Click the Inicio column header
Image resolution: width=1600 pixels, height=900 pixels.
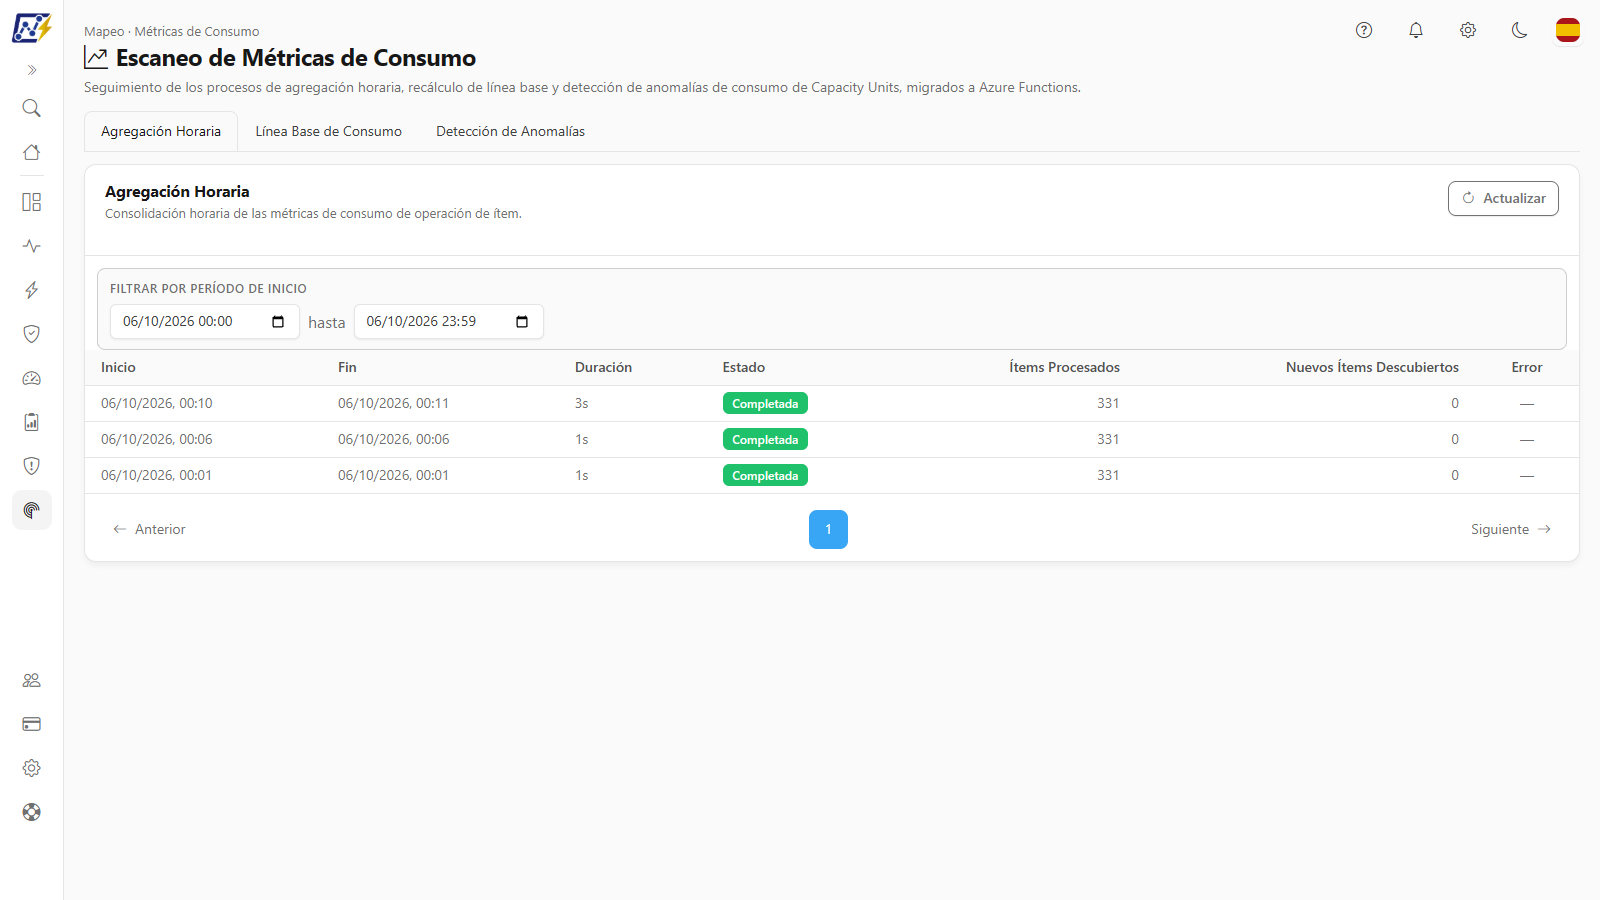[118, 367]
